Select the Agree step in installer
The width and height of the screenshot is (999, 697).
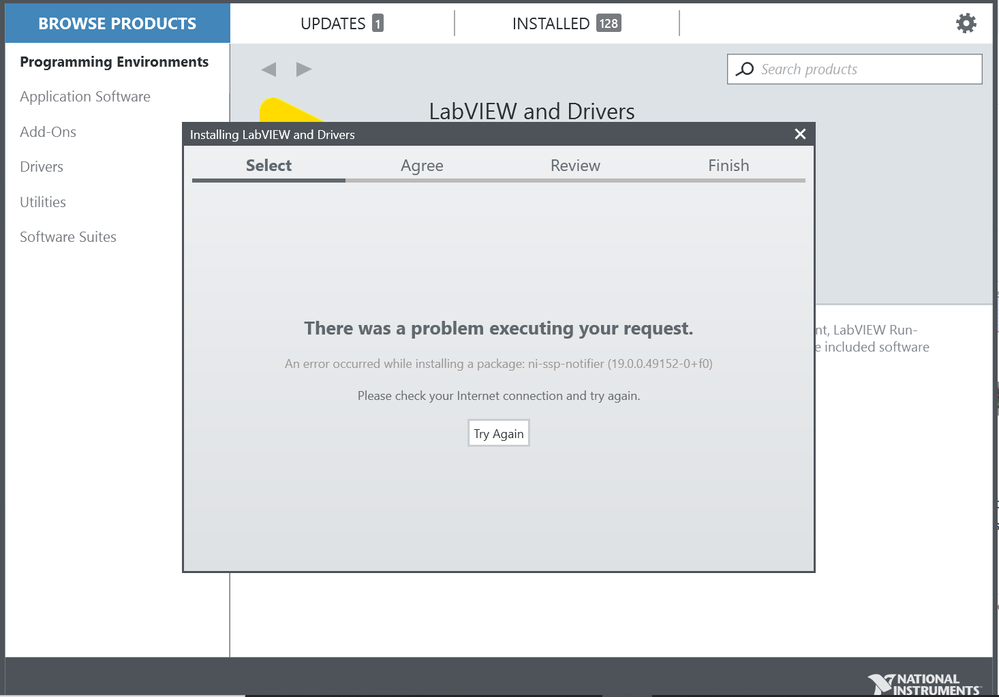pyautogui.click(x=422, y=166)
